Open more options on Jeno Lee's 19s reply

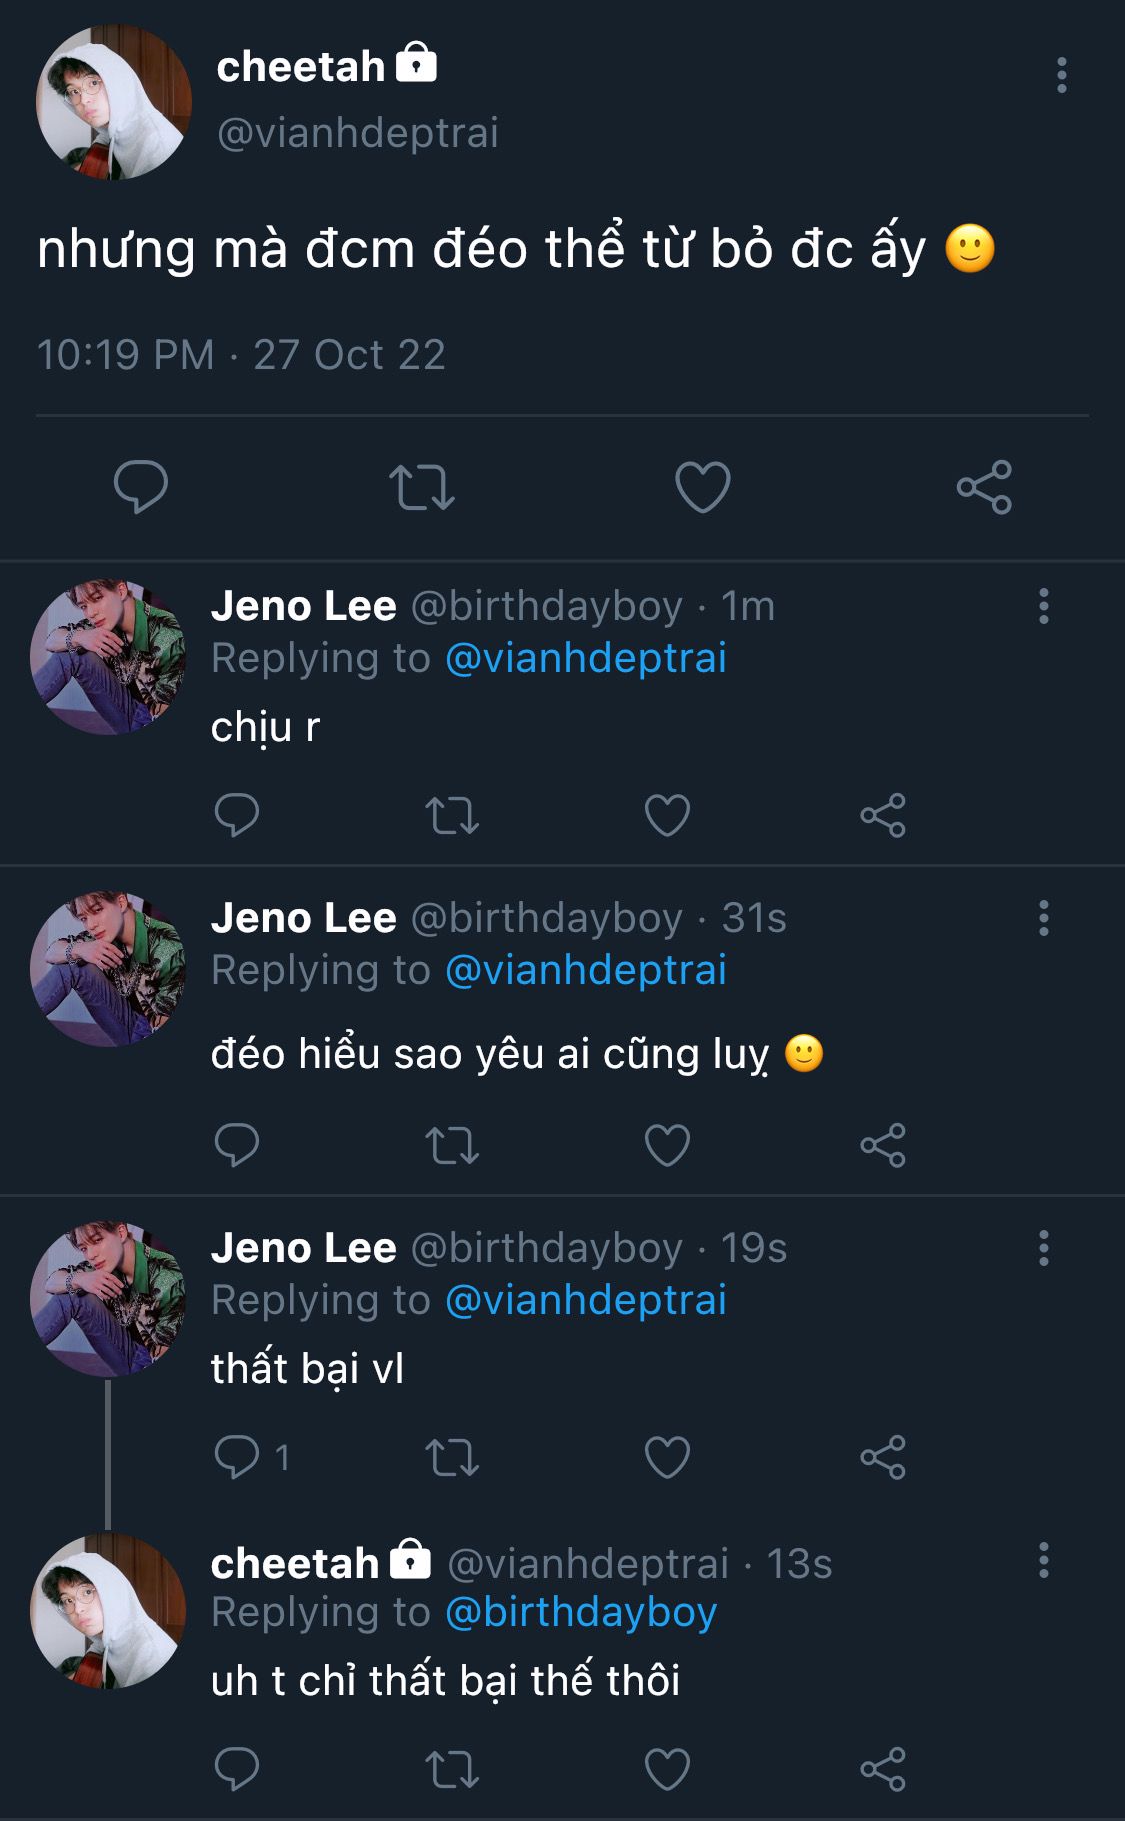(x=1044, y=1248)
